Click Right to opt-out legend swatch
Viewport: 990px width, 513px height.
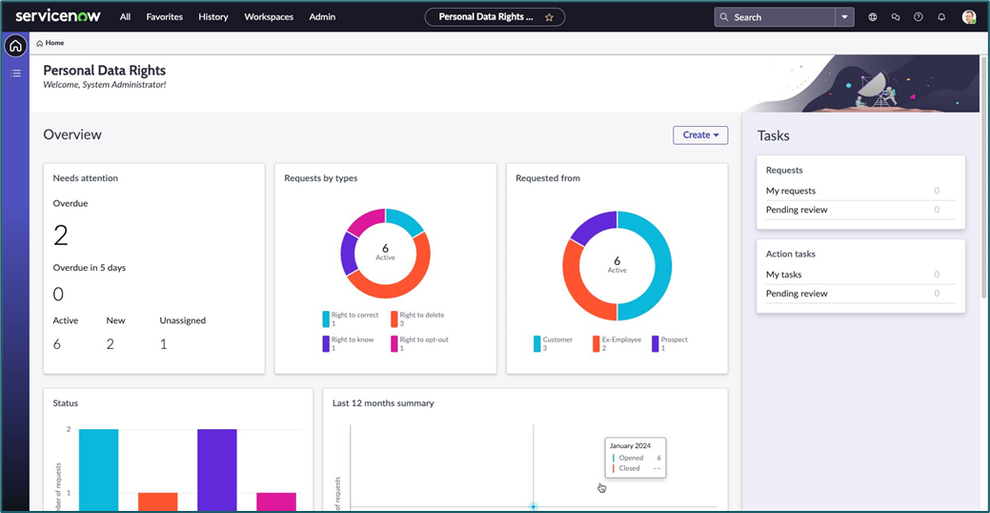(x=394, y=343)
